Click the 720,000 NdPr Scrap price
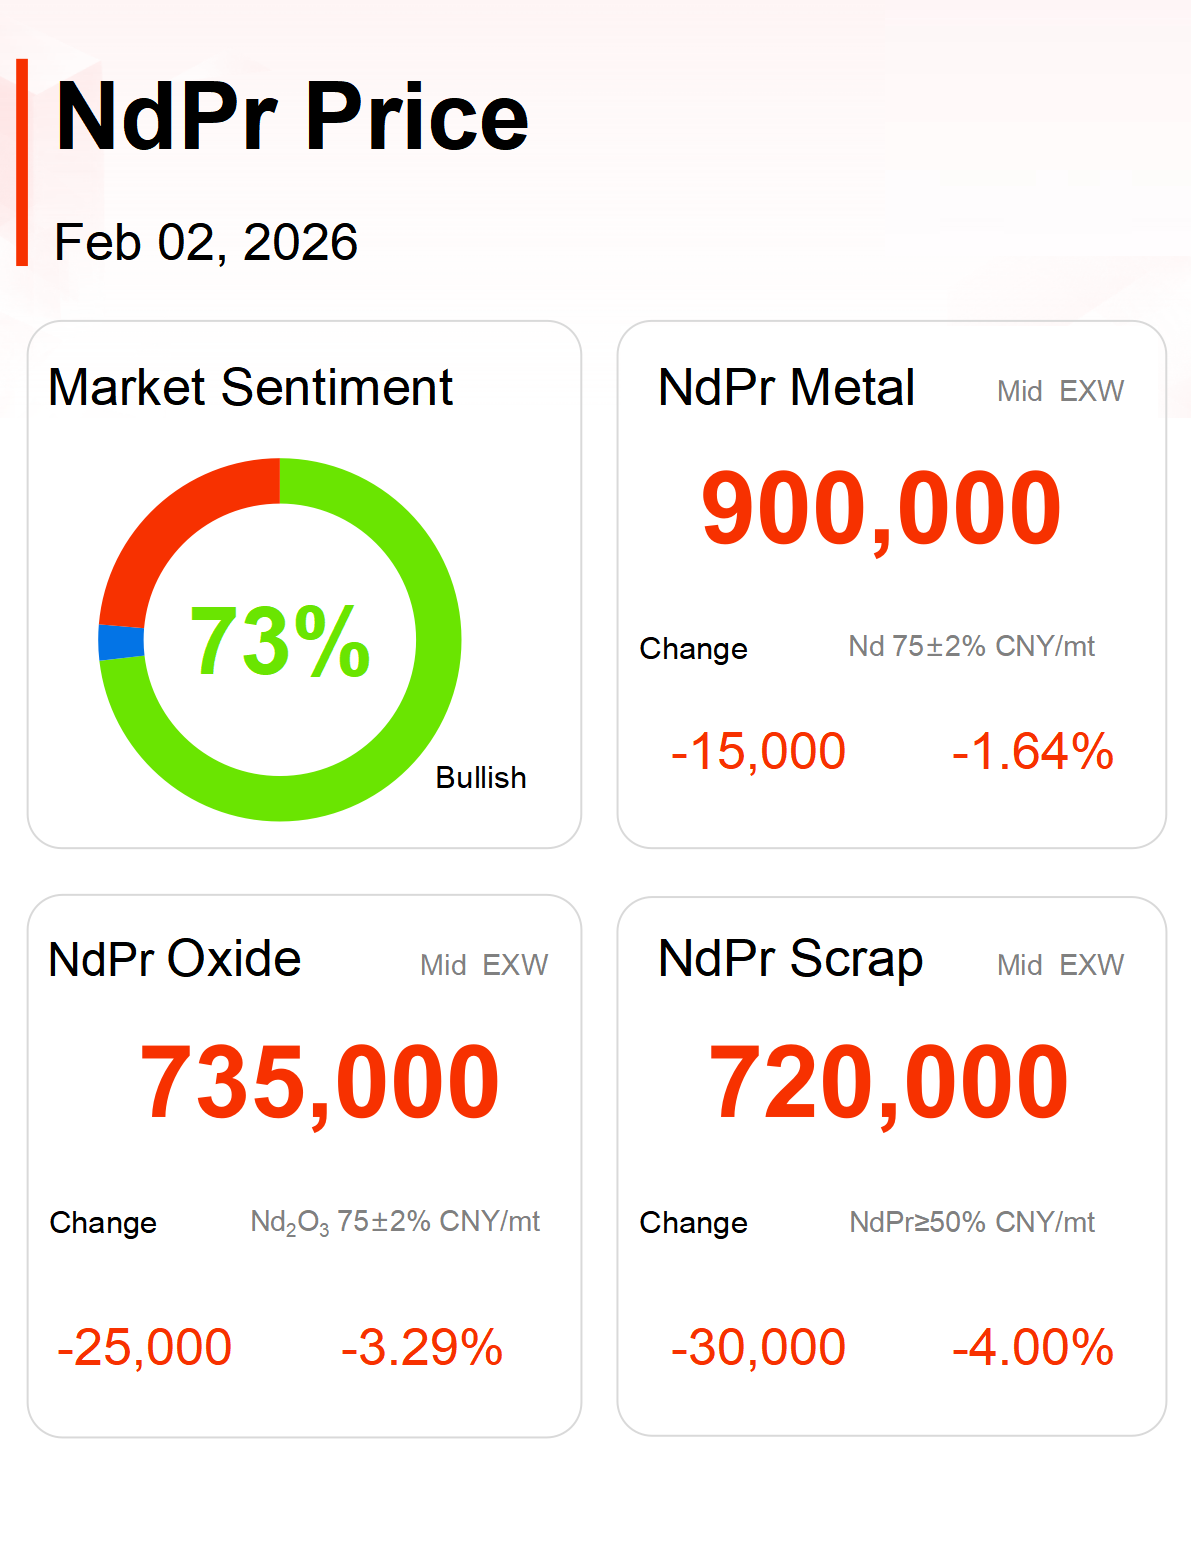Screen dimensions: 1191x1557 pyautogui.click(x=888, y=1083)
